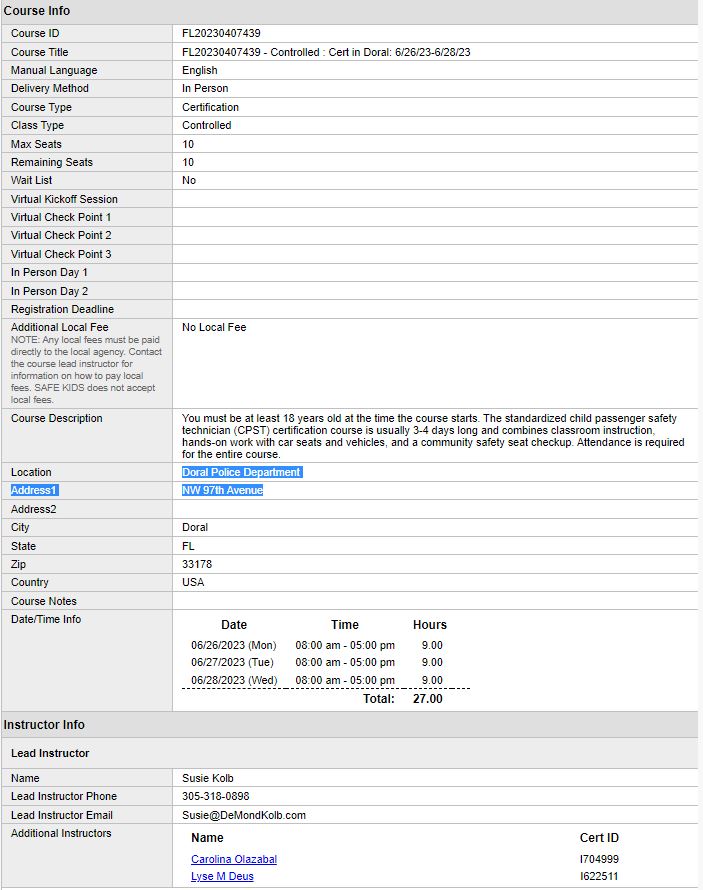Click the Lead Instructor subheading
703x890 pixels.
[50, 753]
